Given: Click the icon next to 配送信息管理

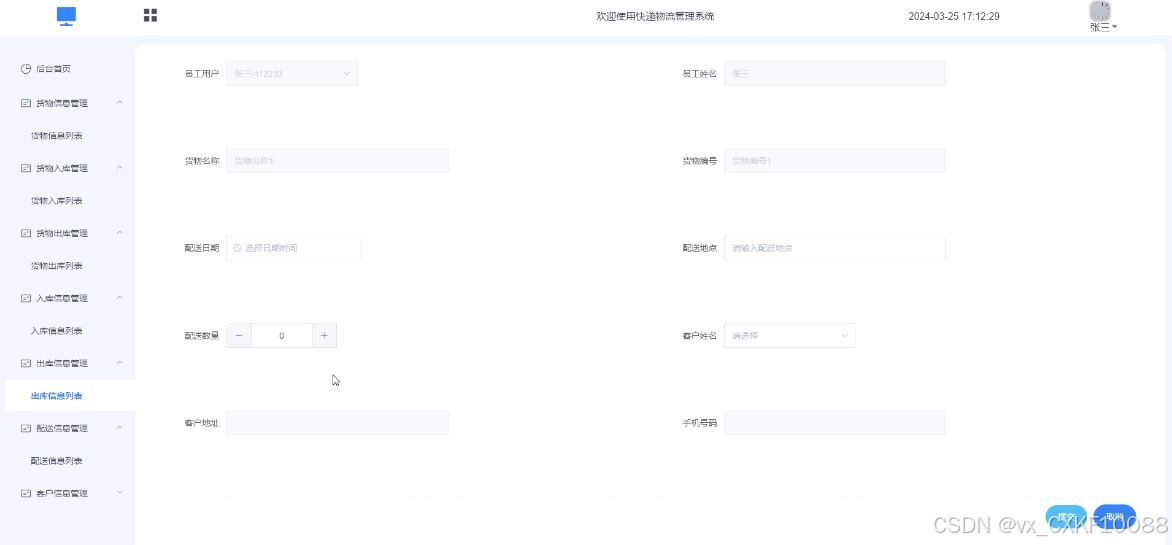Looking at the screenshot, I should (x=25, y=428).
